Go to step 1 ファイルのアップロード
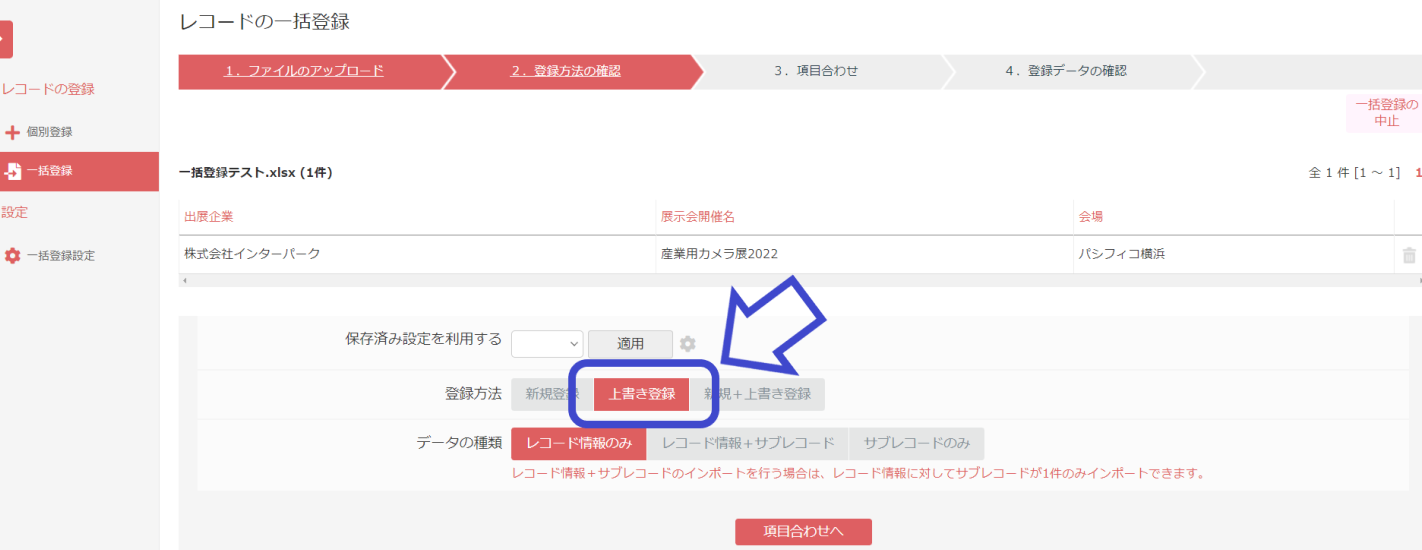This screenshot has height=550, width=1422. point(303,71)
